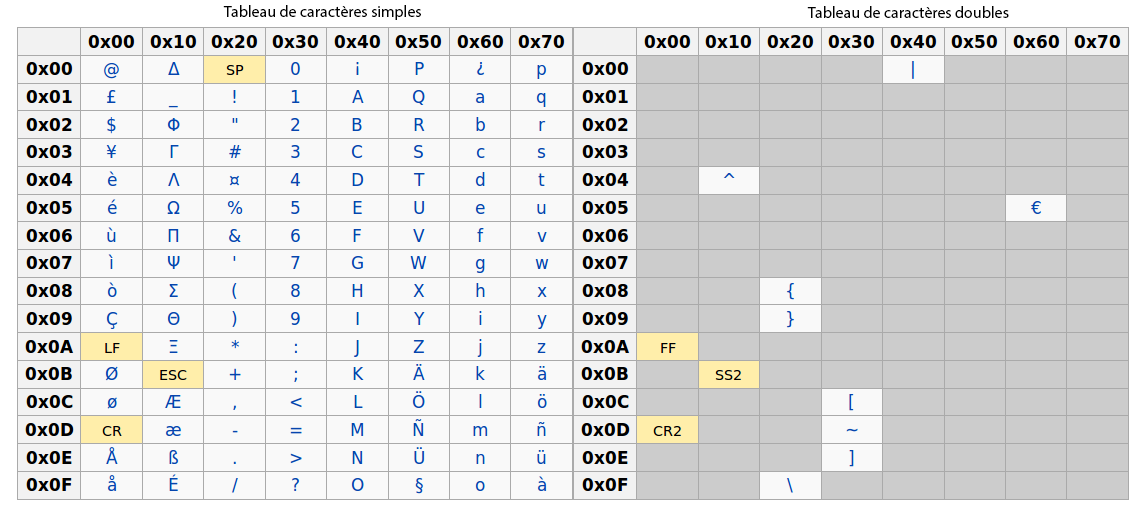
Task: Select the € euro symbol cell
Action: click(x=1036, y=208)
